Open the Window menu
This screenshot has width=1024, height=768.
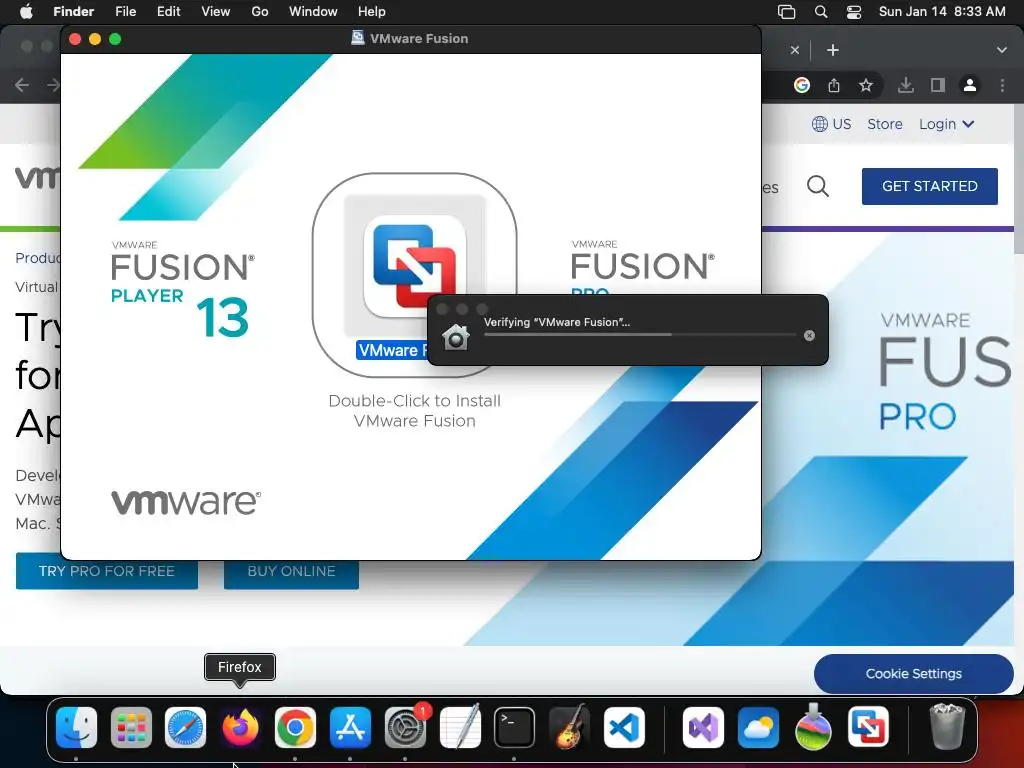pos(313,12)
